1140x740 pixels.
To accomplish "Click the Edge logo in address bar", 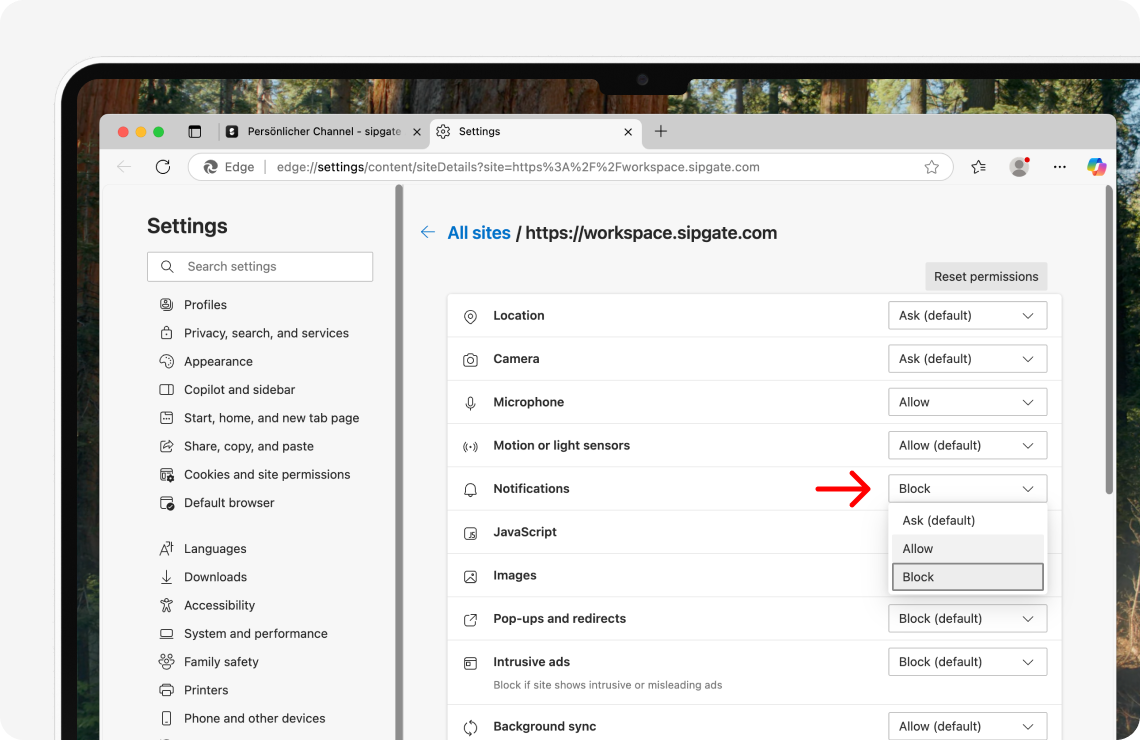I will click(x=211, y=167).
